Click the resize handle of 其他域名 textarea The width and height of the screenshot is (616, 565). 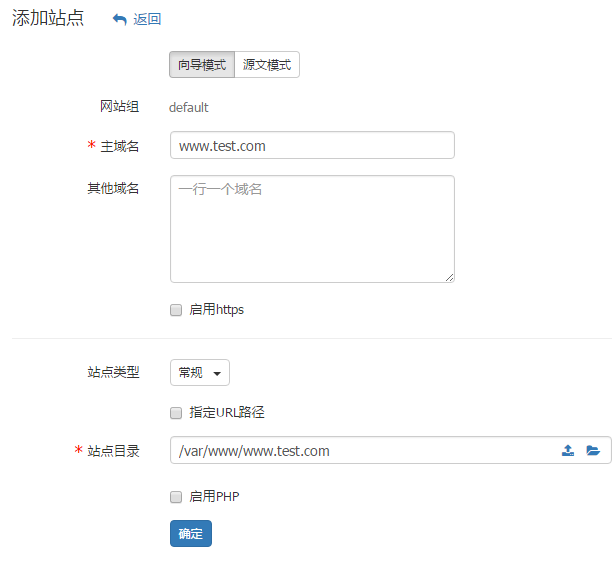tap(450, 277)
